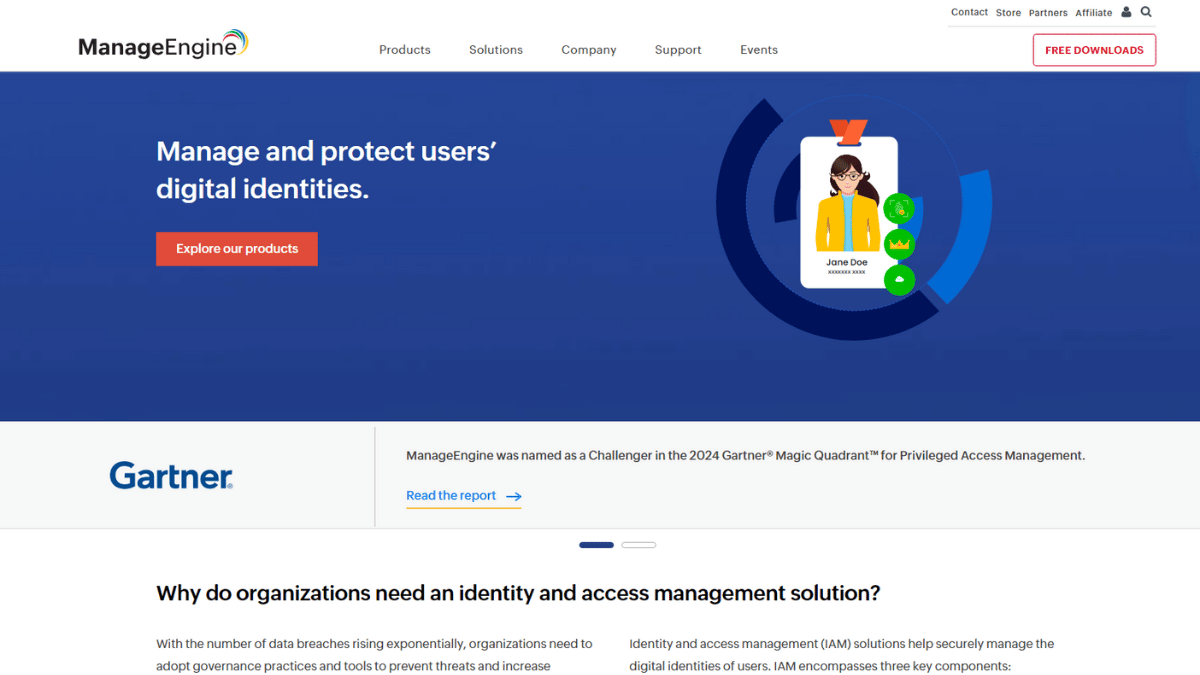Image resolution: width=1200 pixels, height=675 pixels.
Task: Click the green cloud badge icon
Action: [x=899, y=280]
